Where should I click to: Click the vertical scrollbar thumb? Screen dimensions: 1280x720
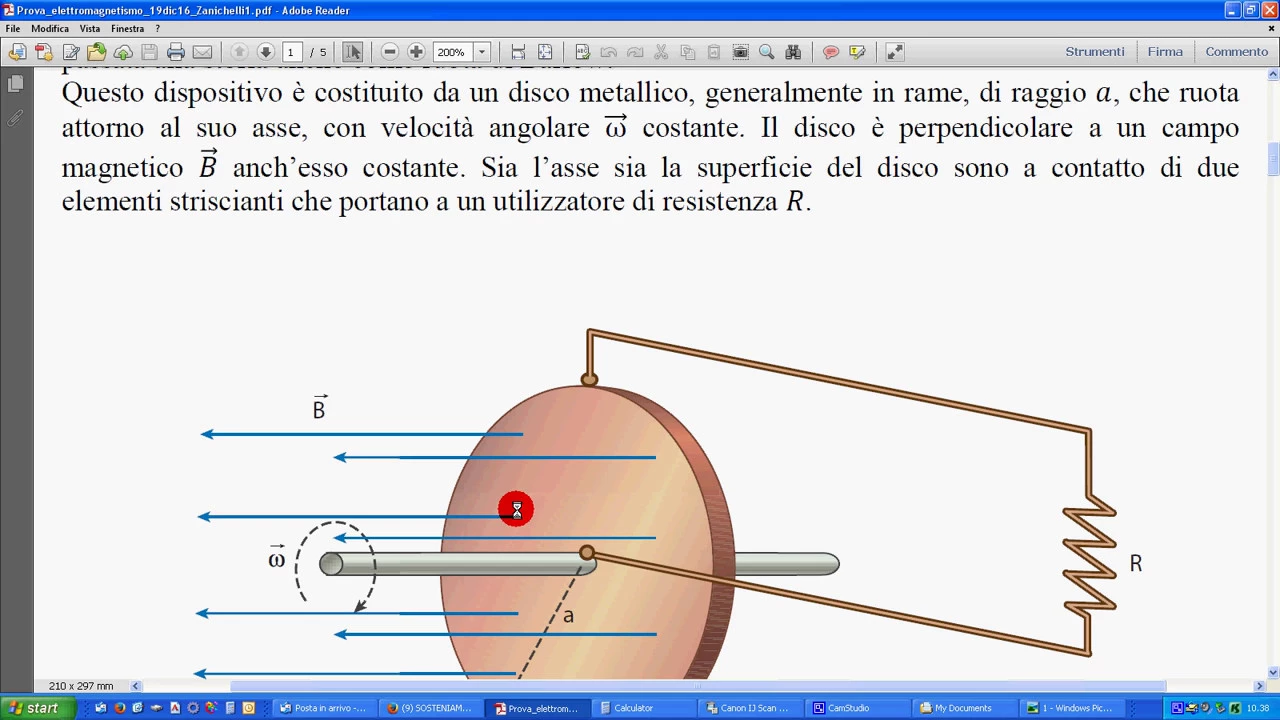point(1274,159)
